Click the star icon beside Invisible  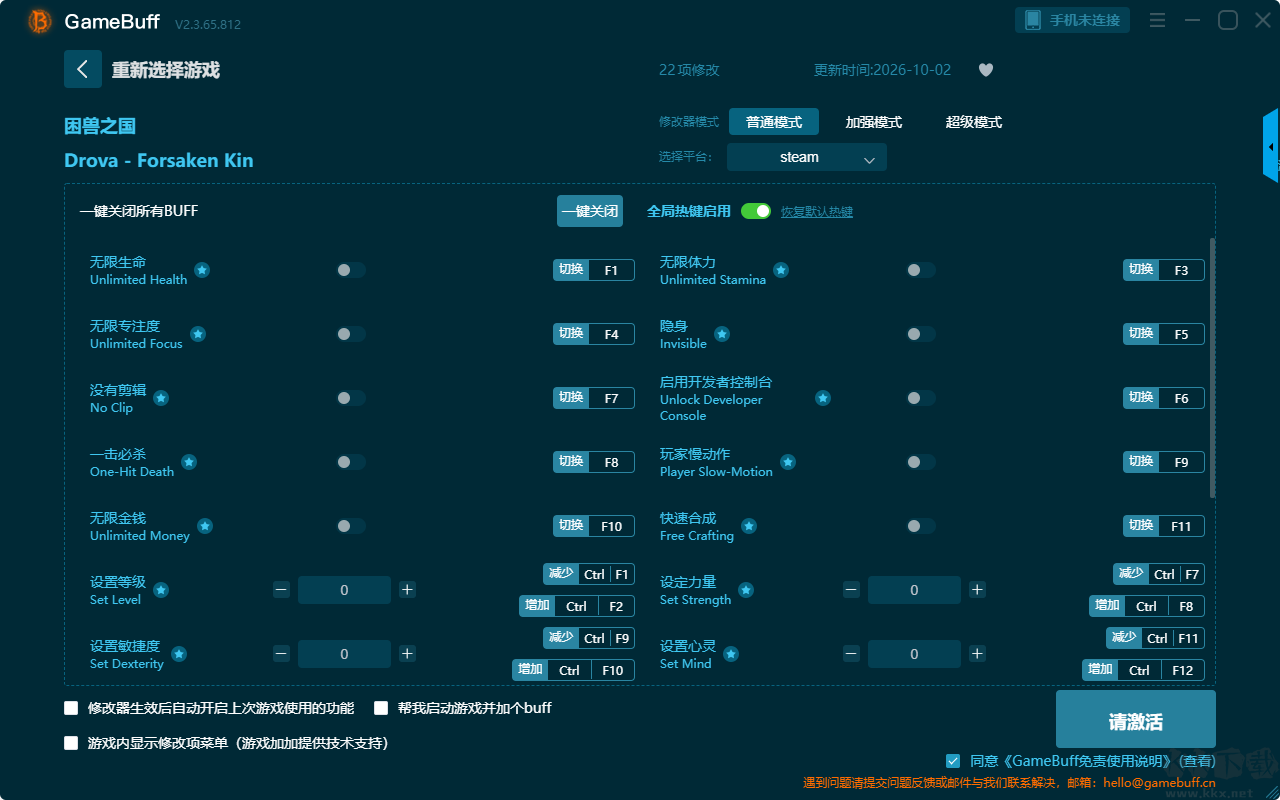pos(721,334)
